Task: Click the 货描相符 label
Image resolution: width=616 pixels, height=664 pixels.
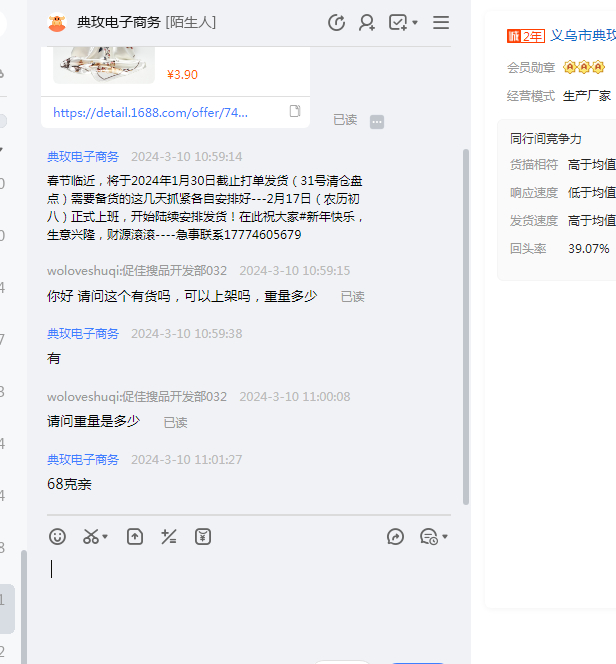Action: [x=534, y=165]
